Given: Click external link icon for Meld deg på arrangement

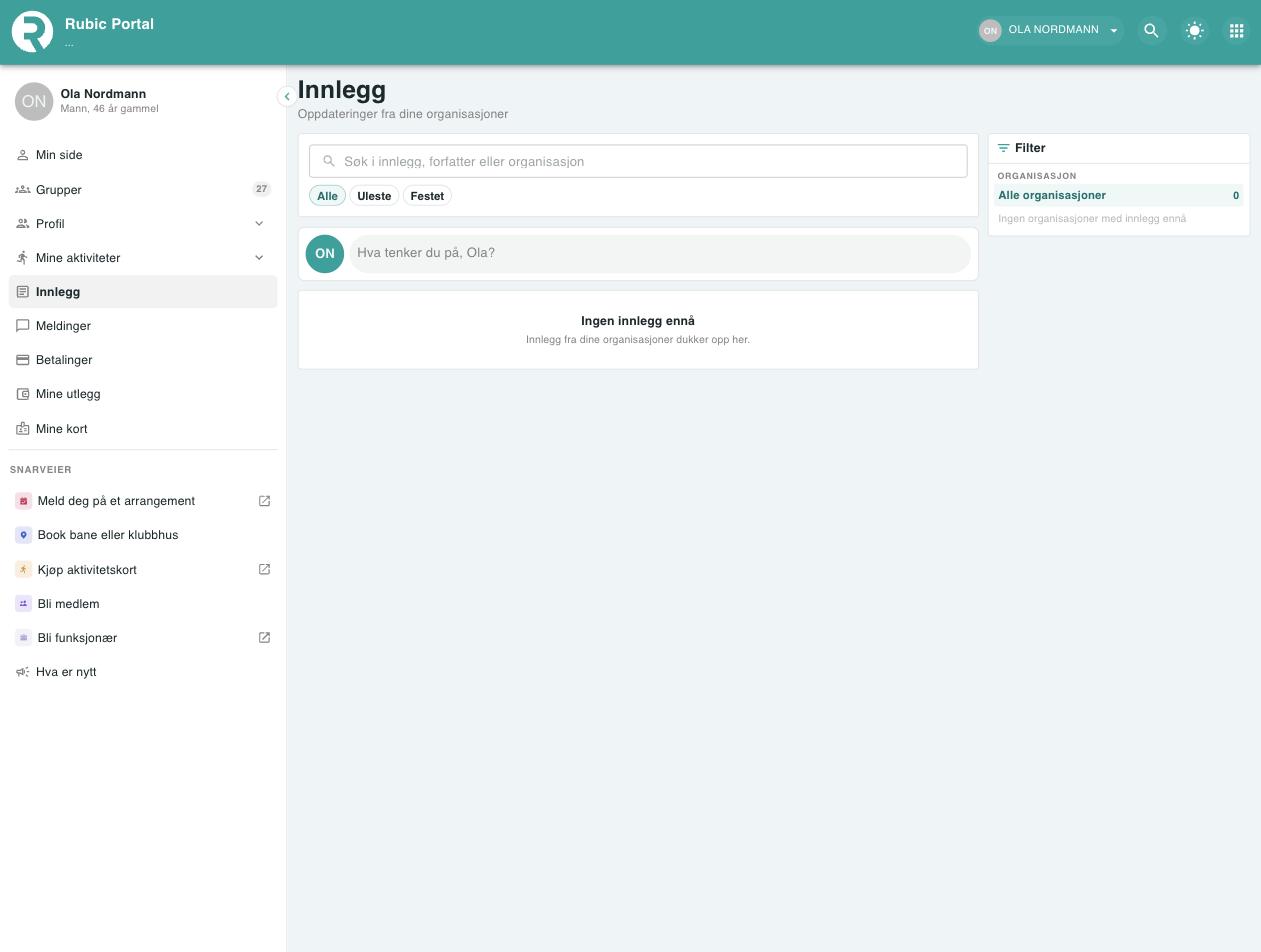Looking at the screenshot, I should 264,501.
